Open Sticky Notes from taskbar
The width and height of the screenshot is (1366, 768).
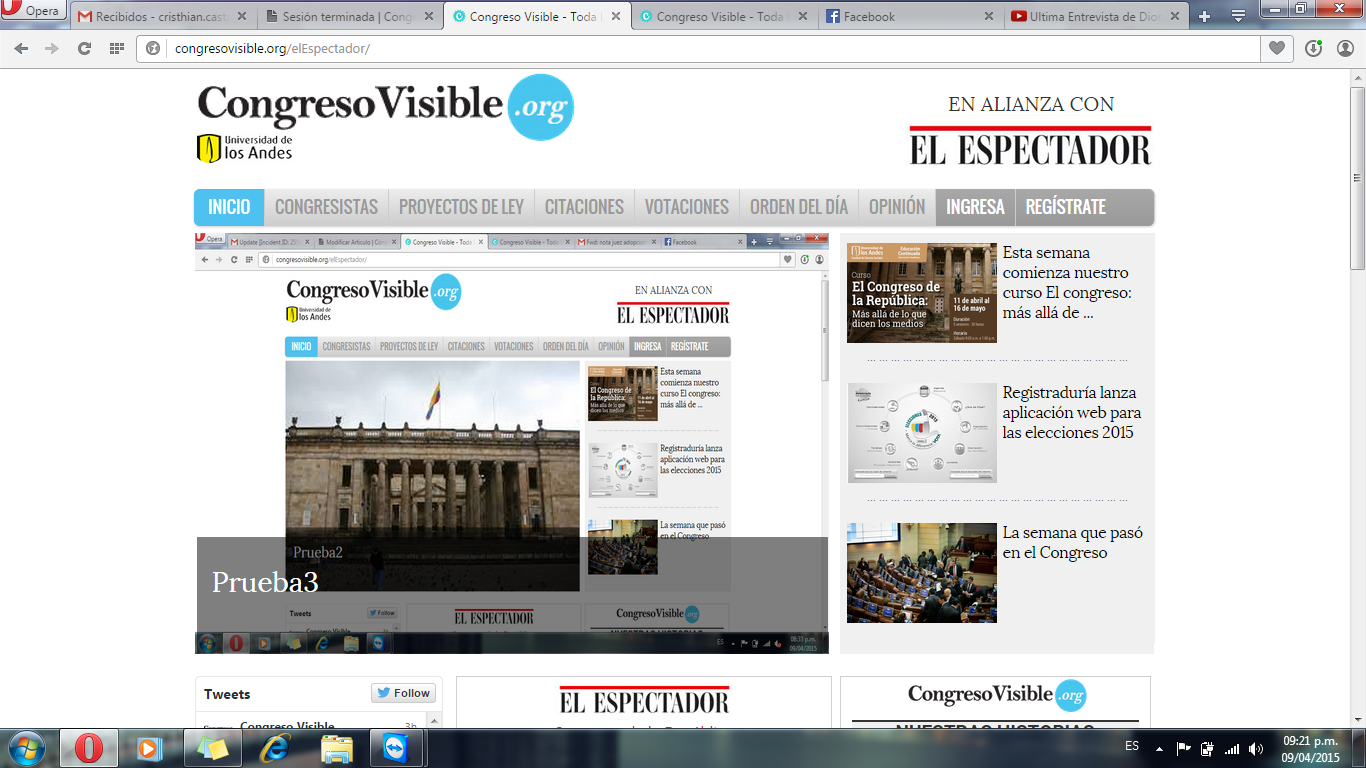point(212,748)
